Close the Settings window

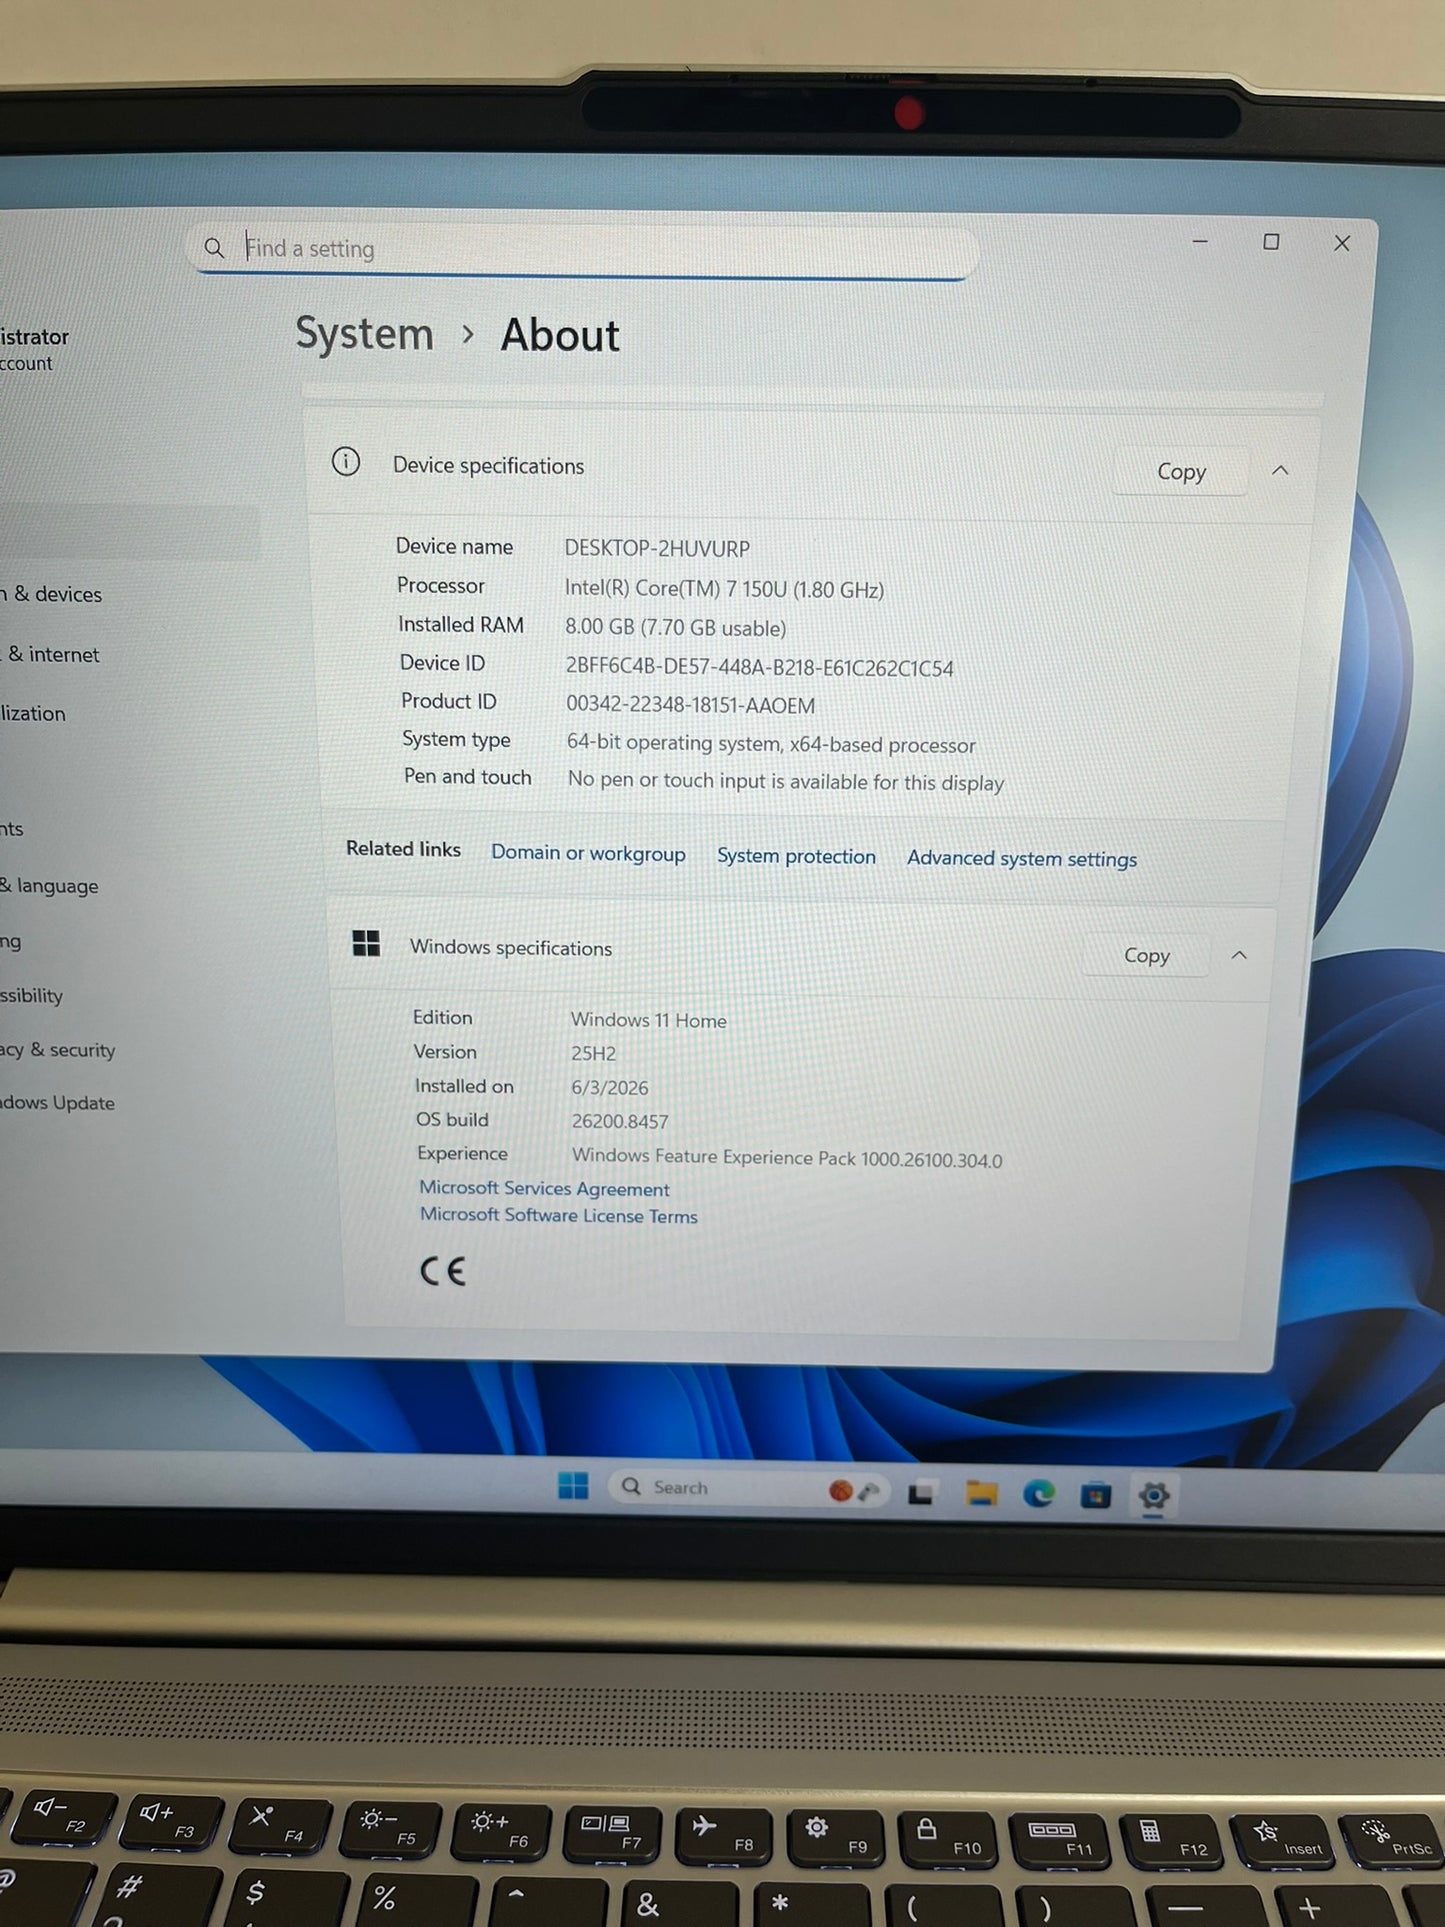(x=1342, y=243)
